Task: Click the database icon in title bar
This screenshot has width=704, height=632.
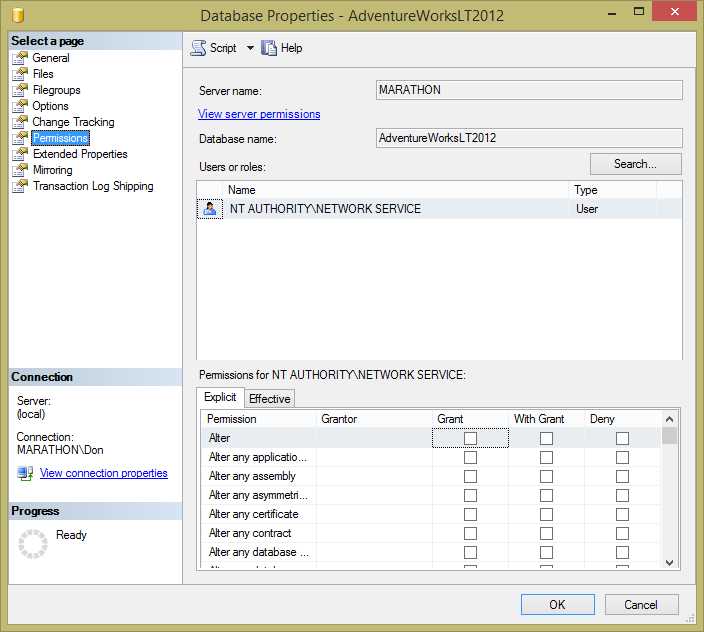Action: click(18, 15)
